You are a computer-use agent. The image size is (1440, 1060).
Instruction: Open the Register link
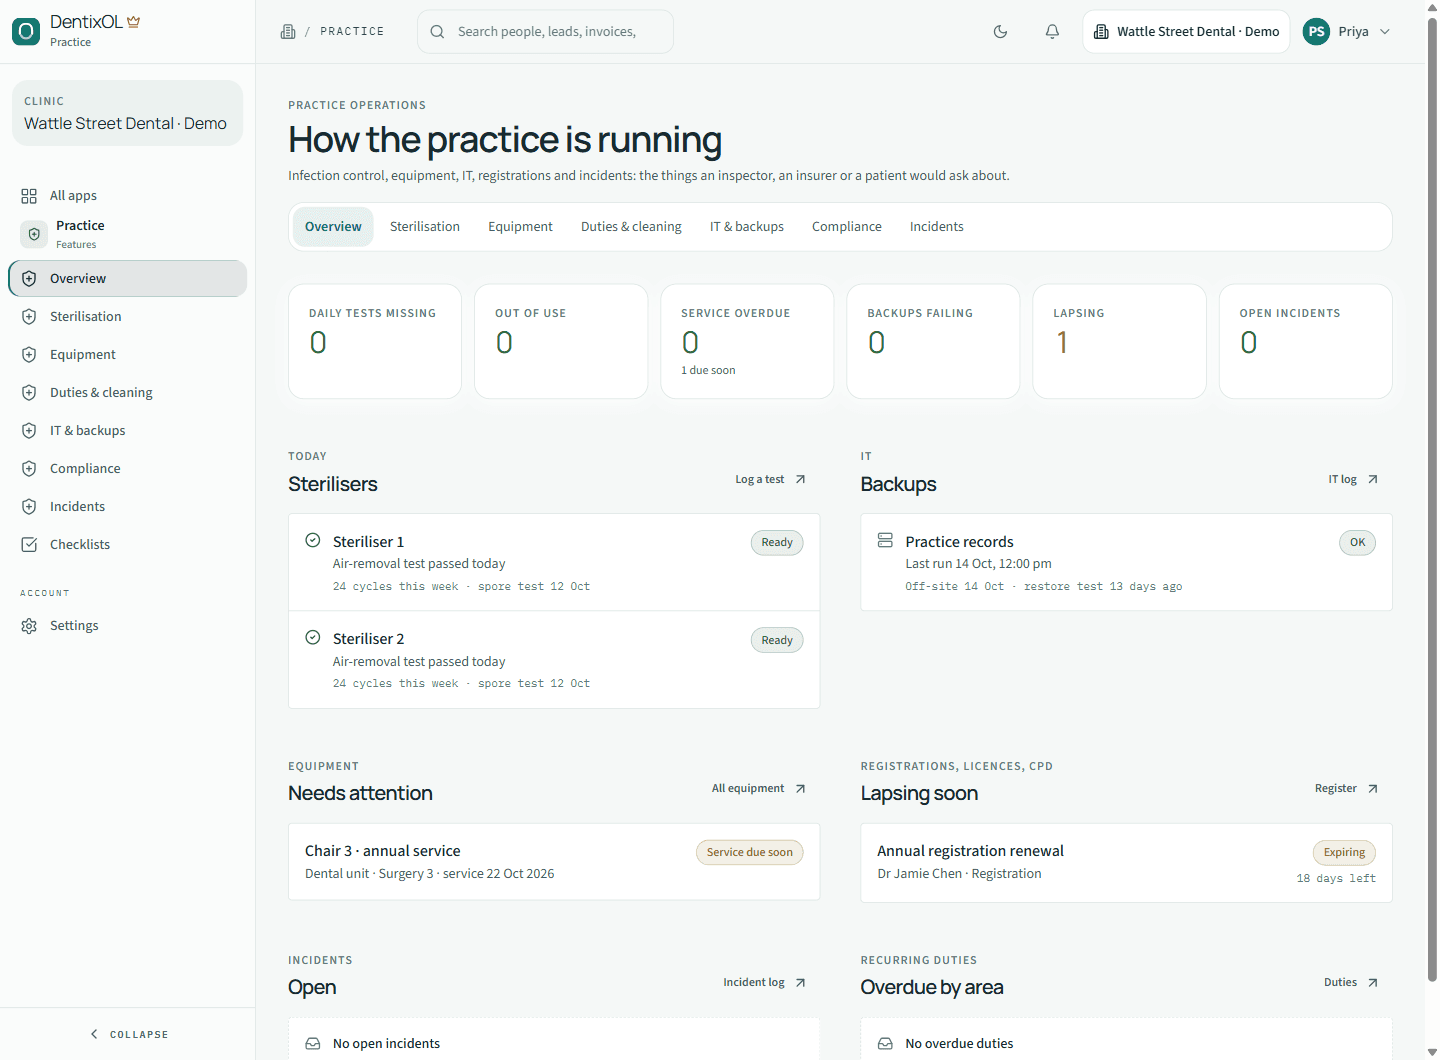1347,789
